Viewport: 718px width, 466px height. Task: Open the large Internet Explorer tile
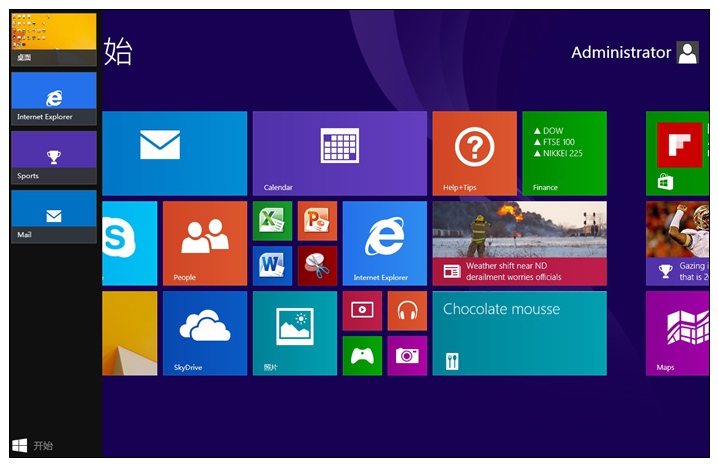[x=385, y=243]
